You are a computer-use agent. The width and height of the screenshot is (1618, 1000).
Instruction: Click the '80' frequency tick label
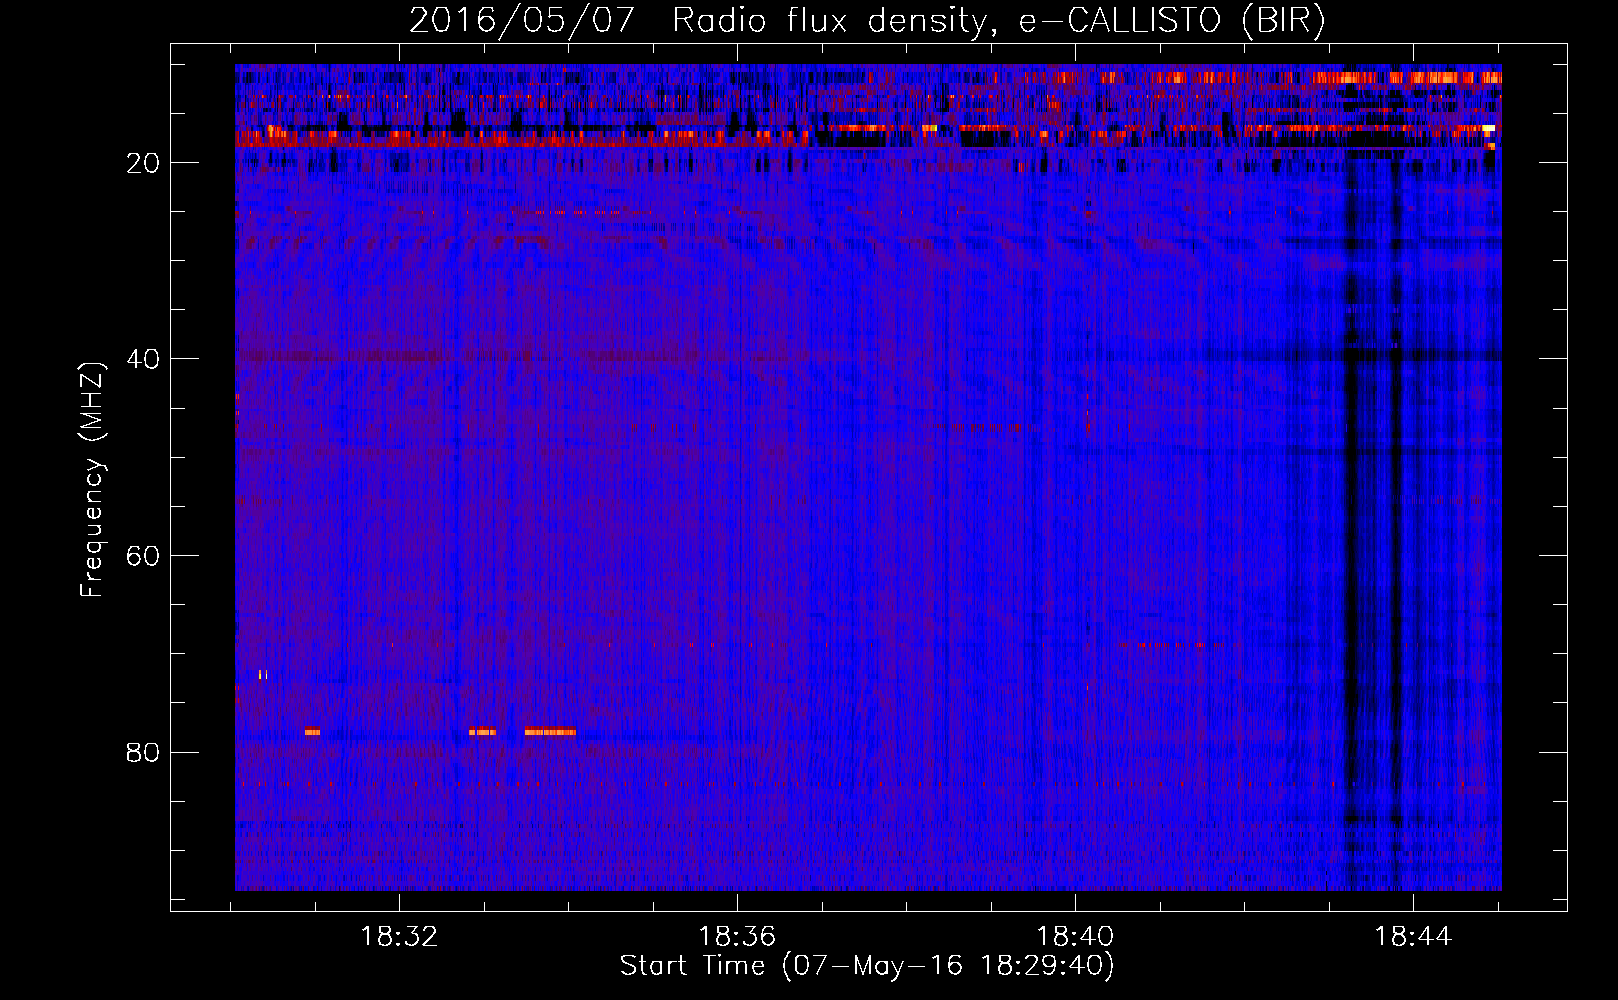144,752
